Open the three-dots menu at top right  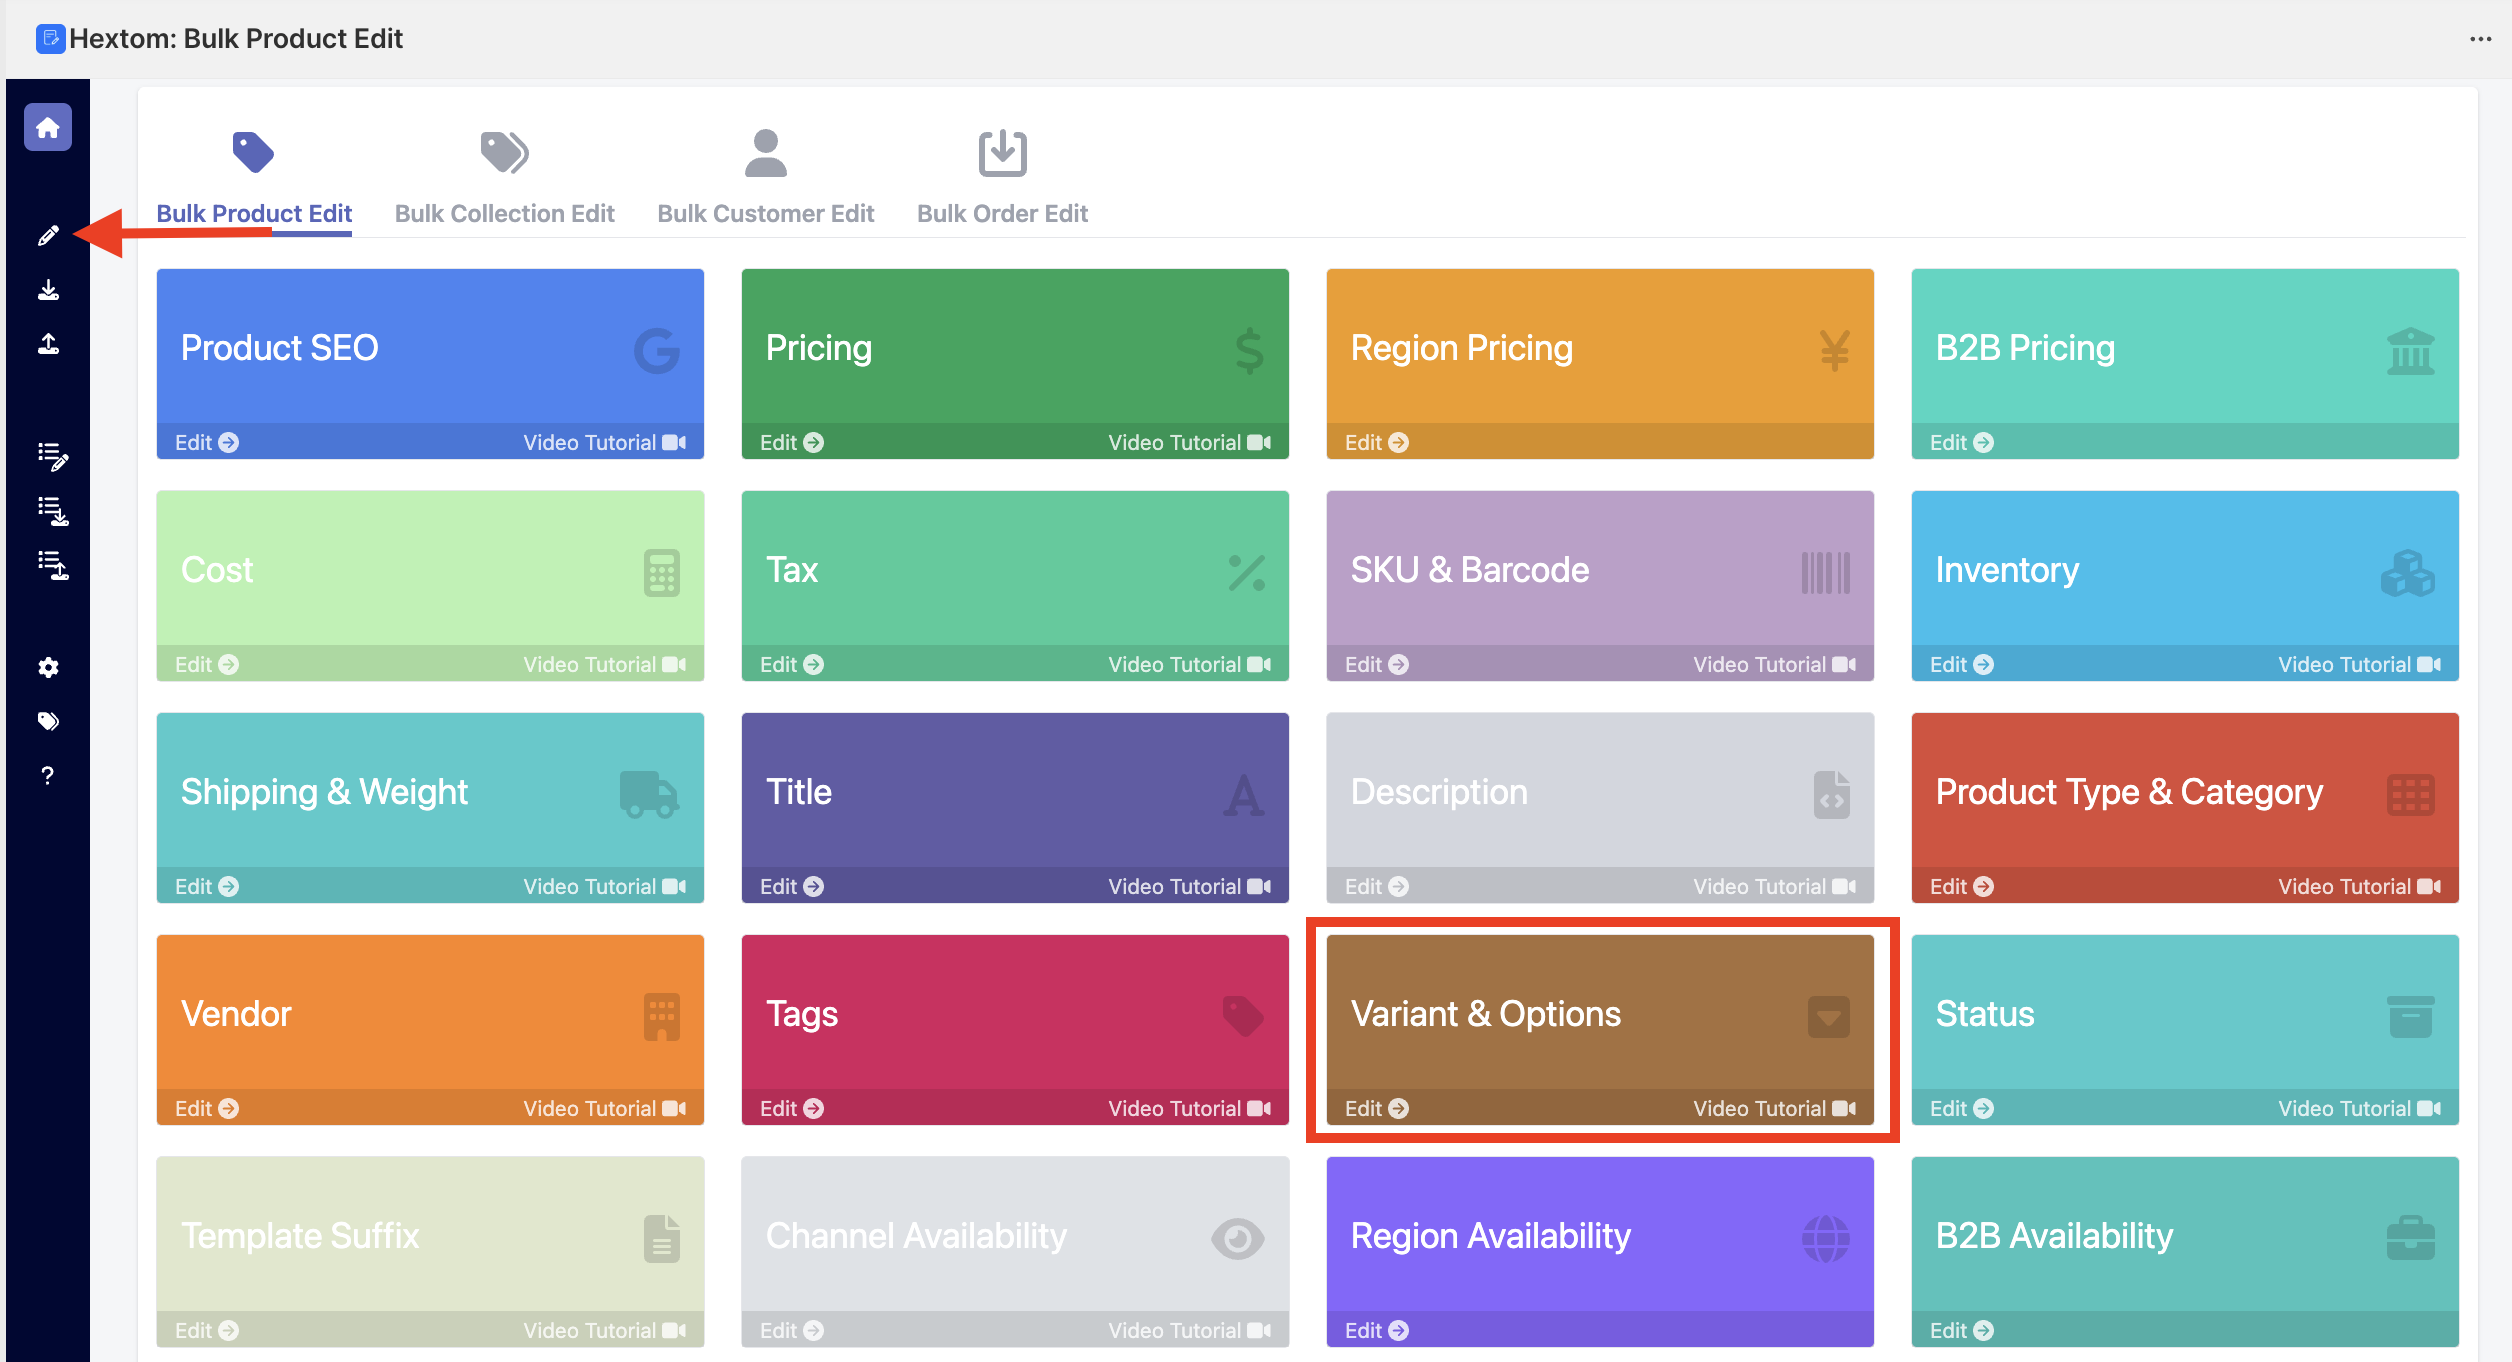tap(2480, 39)
